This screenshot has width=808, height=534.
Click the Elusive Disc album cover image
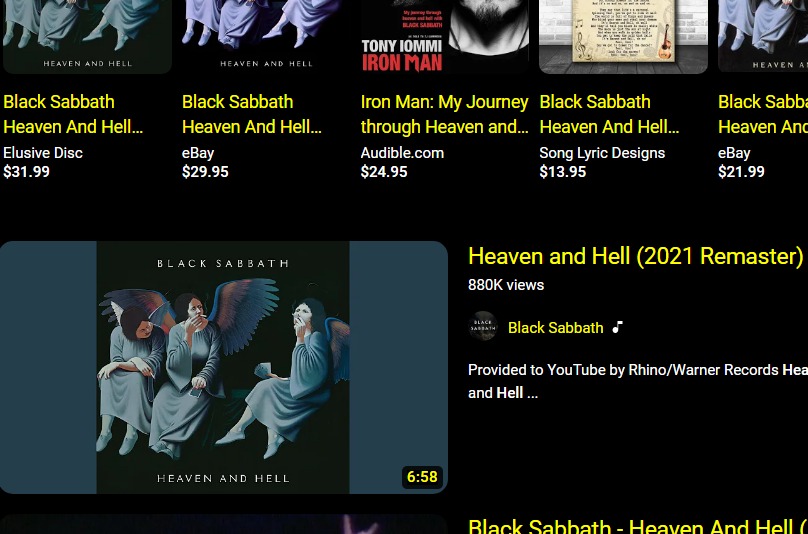point(87,37)
